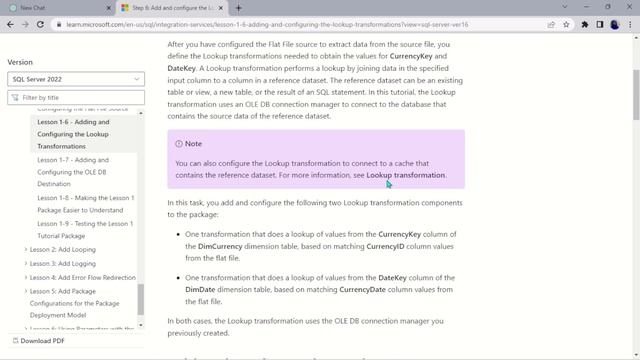
Task: Open the browser side panel
Action: pyautogui.click(x=600, y=24)
